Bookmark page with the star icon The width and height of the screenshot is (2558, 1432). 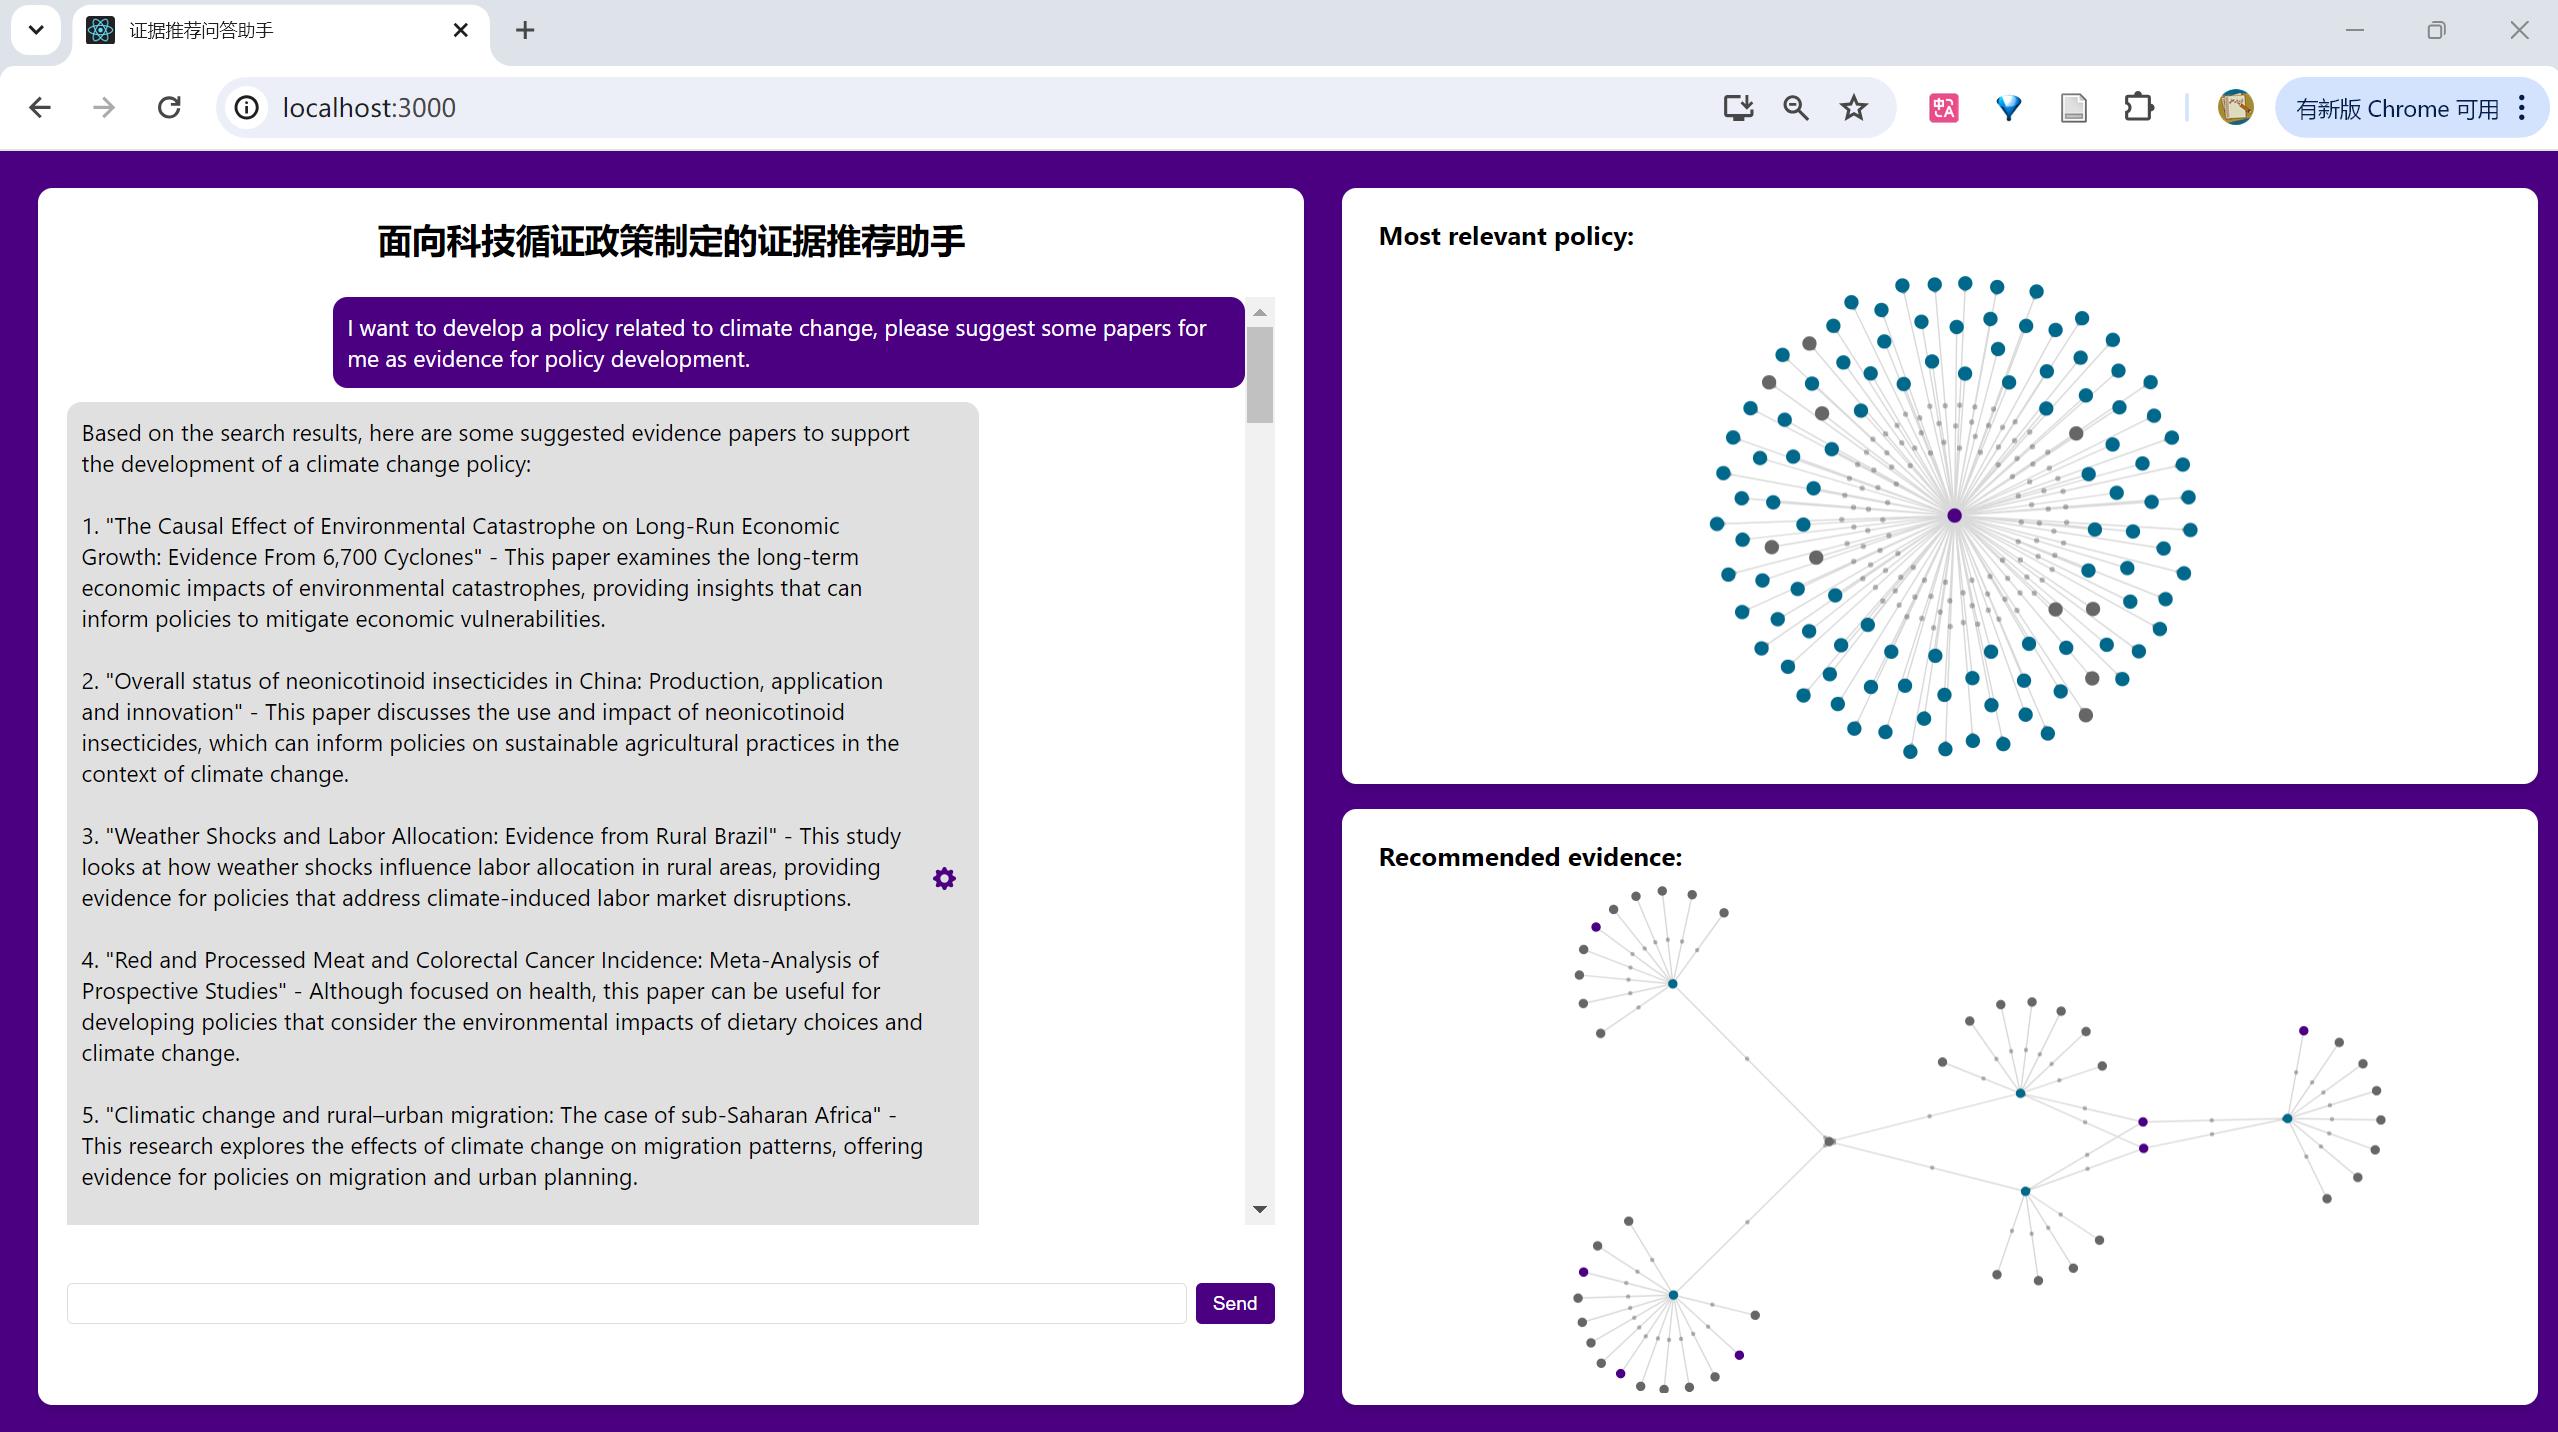click(1853, 108)
